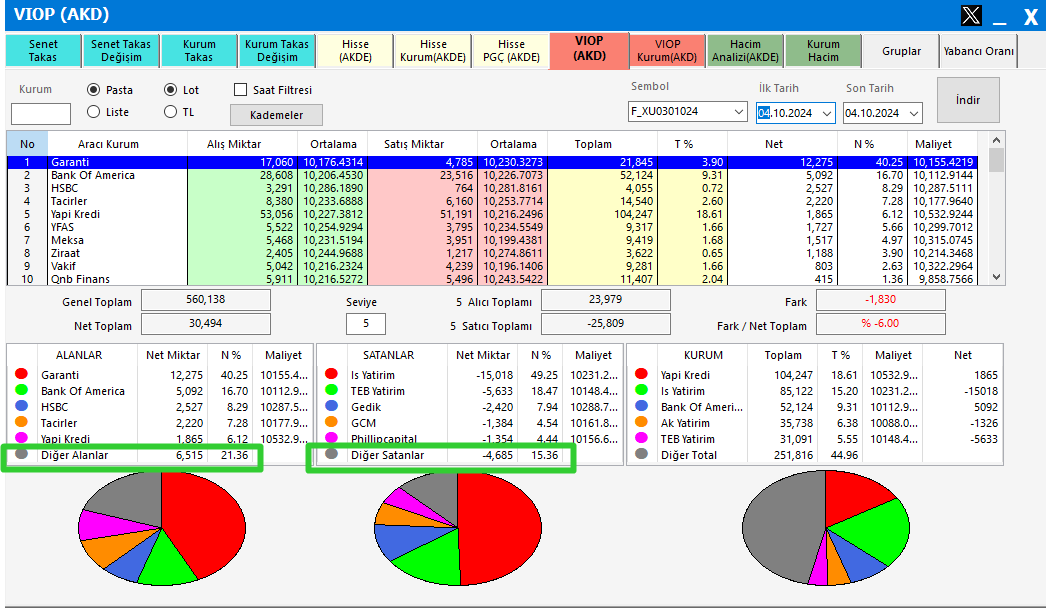
Task: Click the orange swatch beside GCM
Action: 332,422
